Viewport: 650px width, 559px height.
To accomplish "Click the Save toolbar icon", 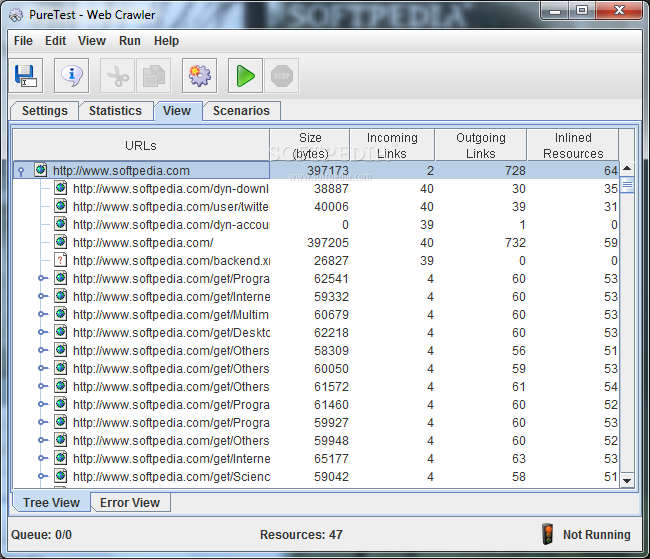I will (26, 76).
